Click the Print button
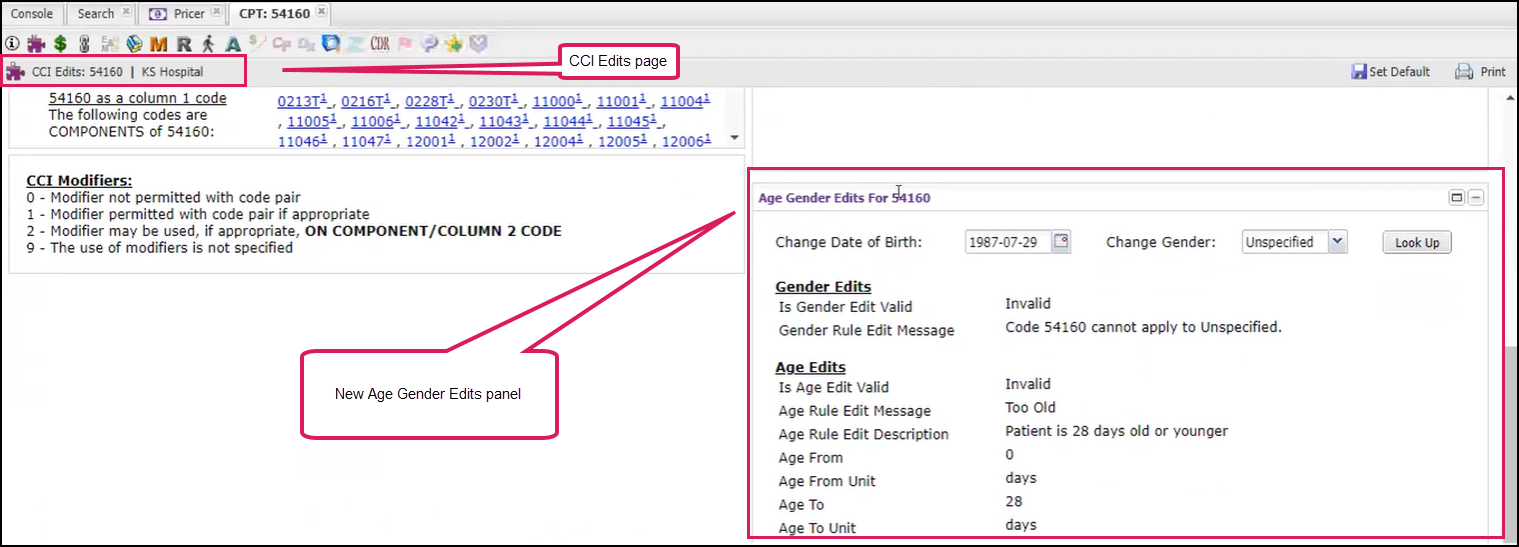Viewport: 1519px width, 547px height. click(1480, 72)
